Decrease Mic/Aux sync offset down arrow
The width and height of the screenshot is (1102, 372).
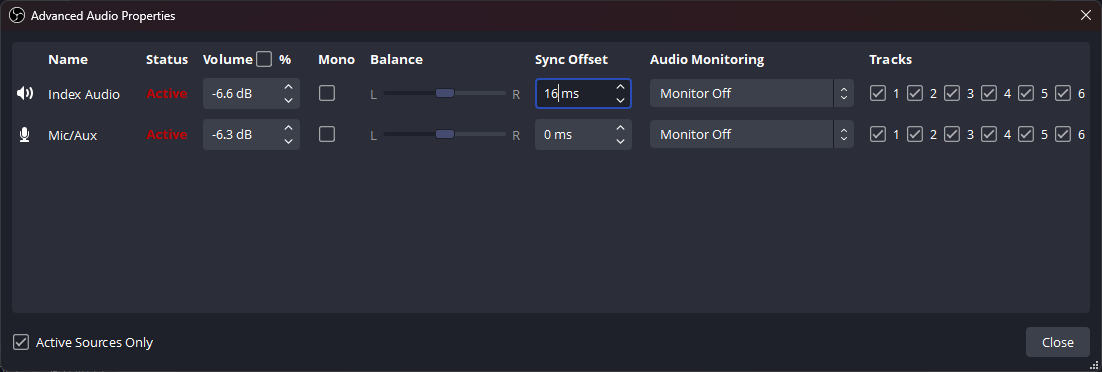pyautogui.click(x=620, y=141)
